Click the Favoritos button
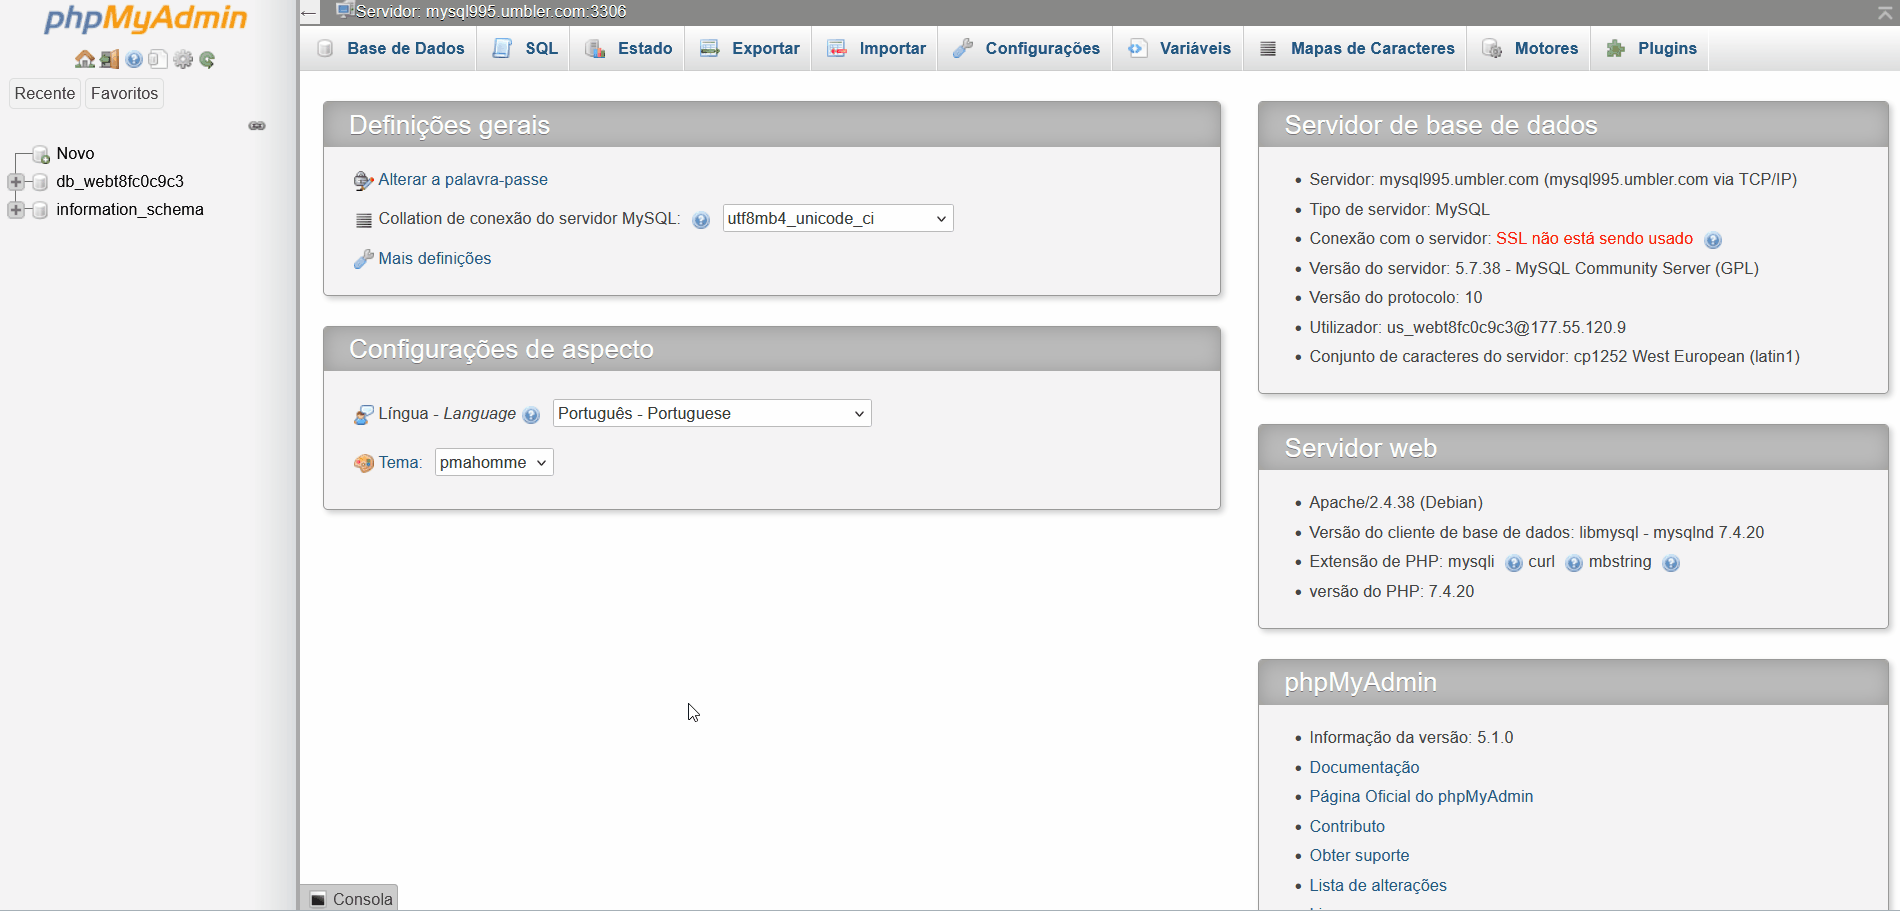The width and height of the screenshot is (1900, 911). tap(124, 93)
